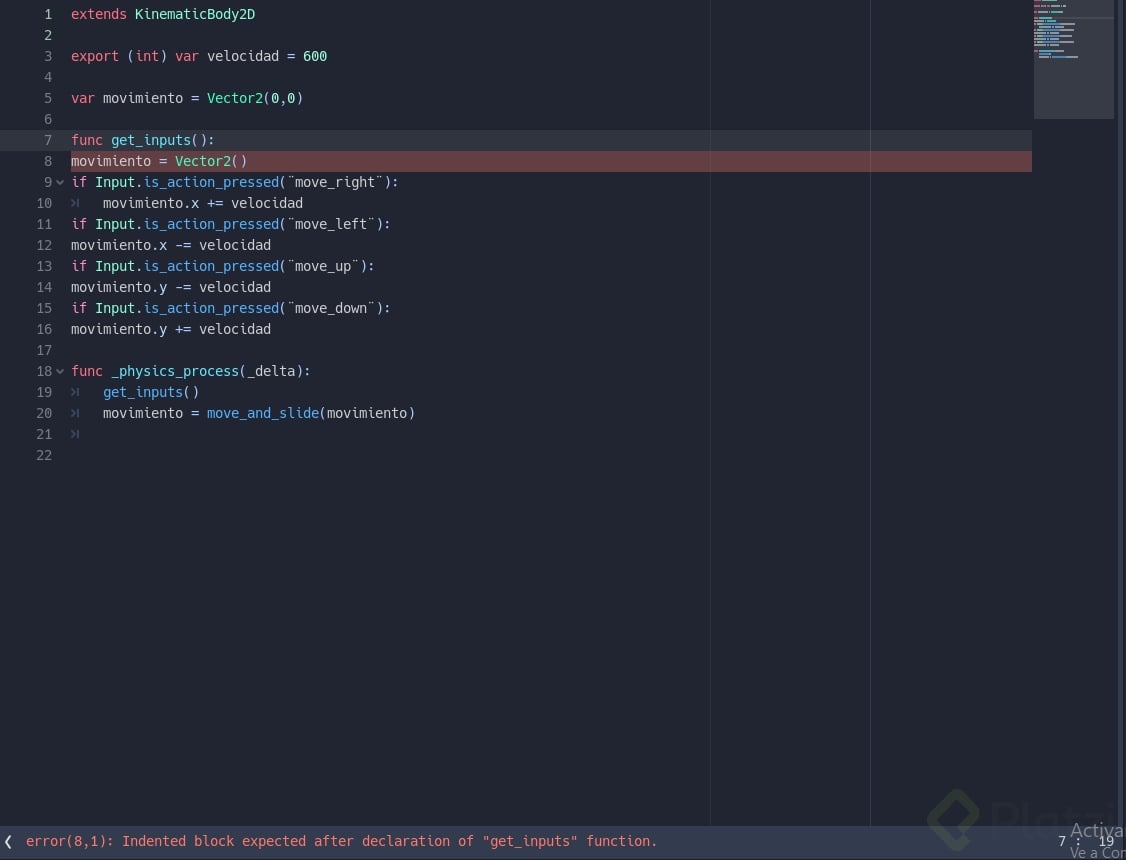Click the code minimap preview

coord(1074,60)
